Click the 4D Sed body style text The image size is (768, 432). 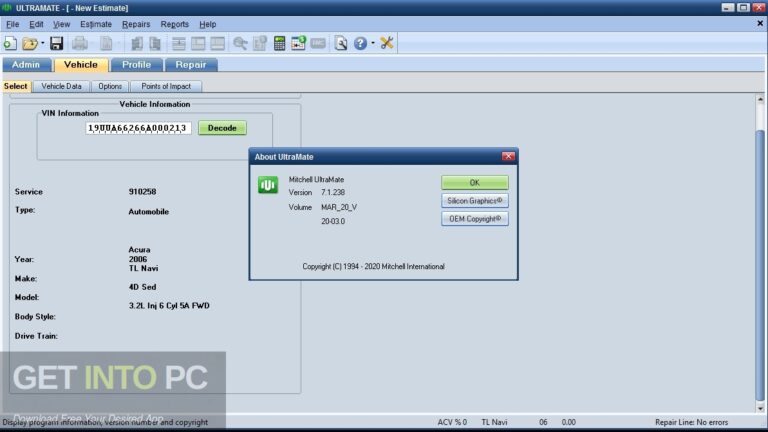[143, 287]
